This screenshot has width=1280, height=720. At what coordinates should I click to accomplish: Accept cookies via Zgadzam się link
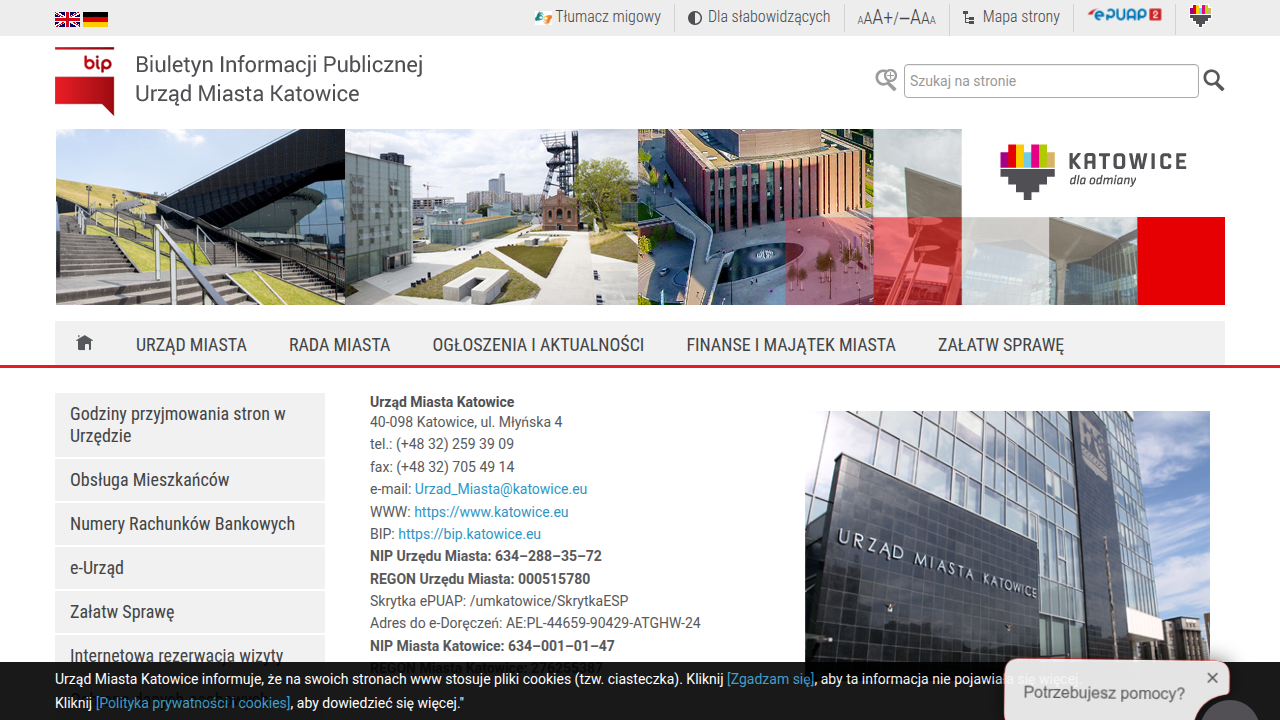tap(770, 679)
